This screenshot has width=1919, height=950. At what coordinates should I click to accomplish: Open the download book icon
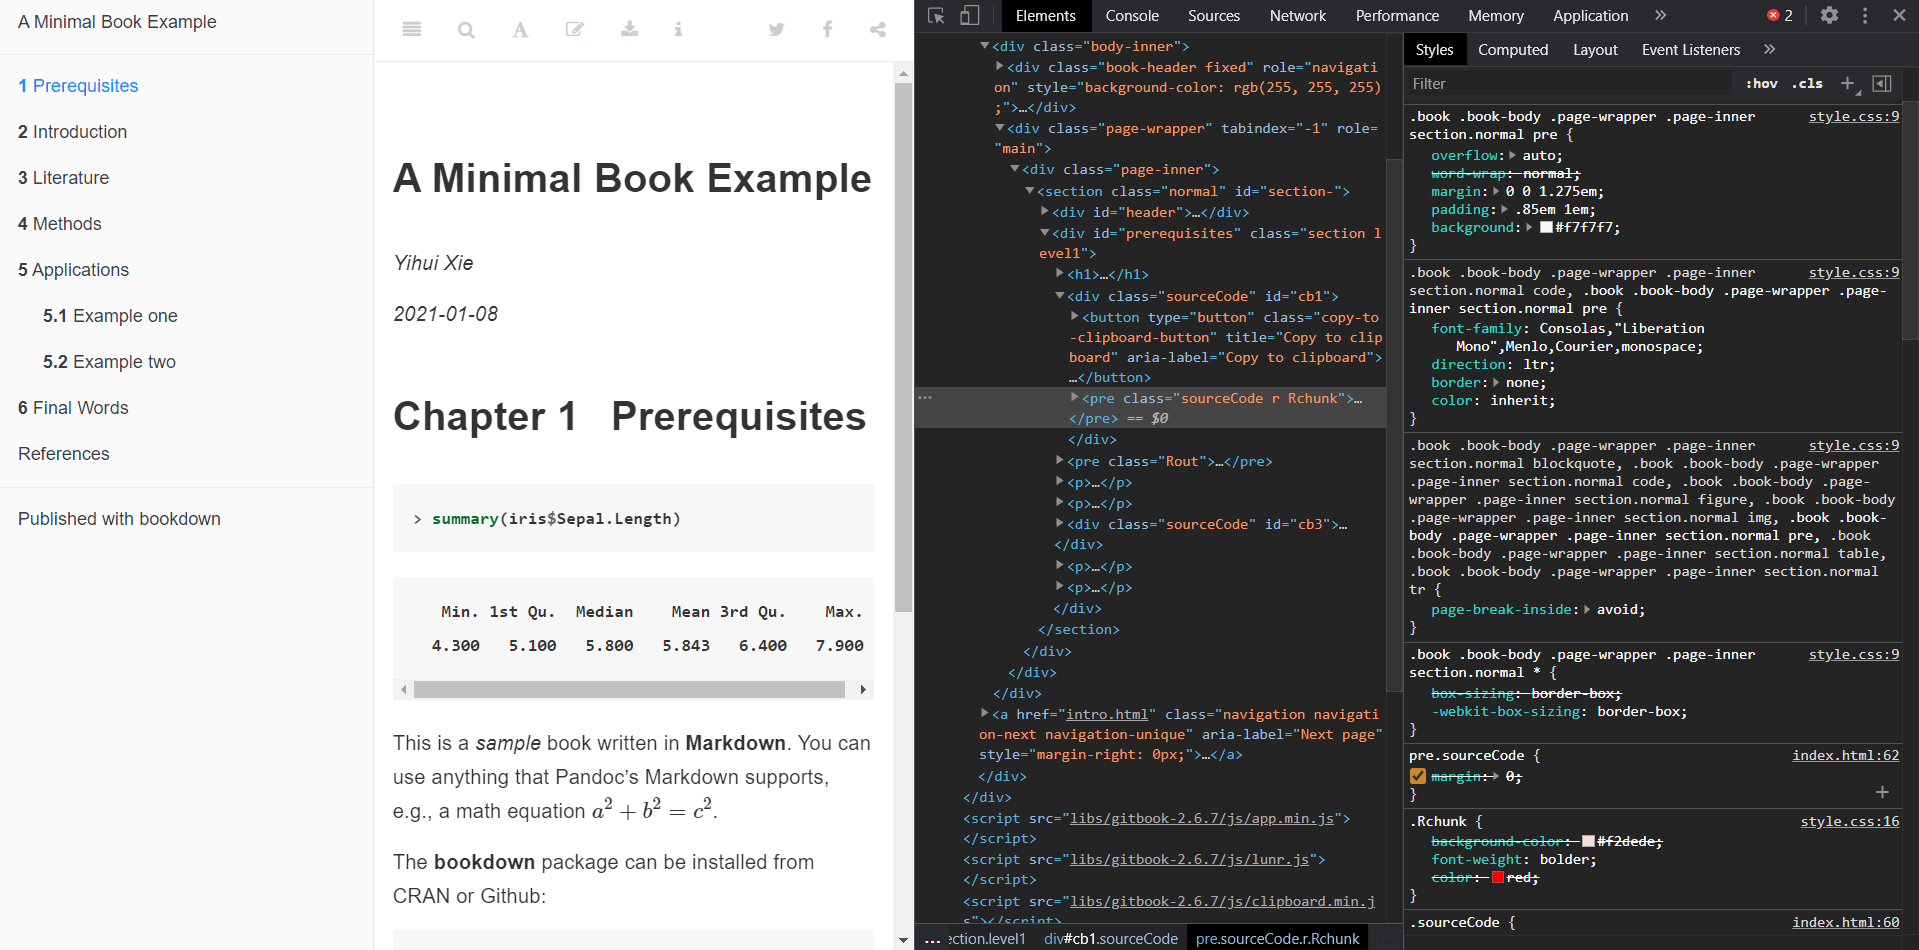coord(629,29)
